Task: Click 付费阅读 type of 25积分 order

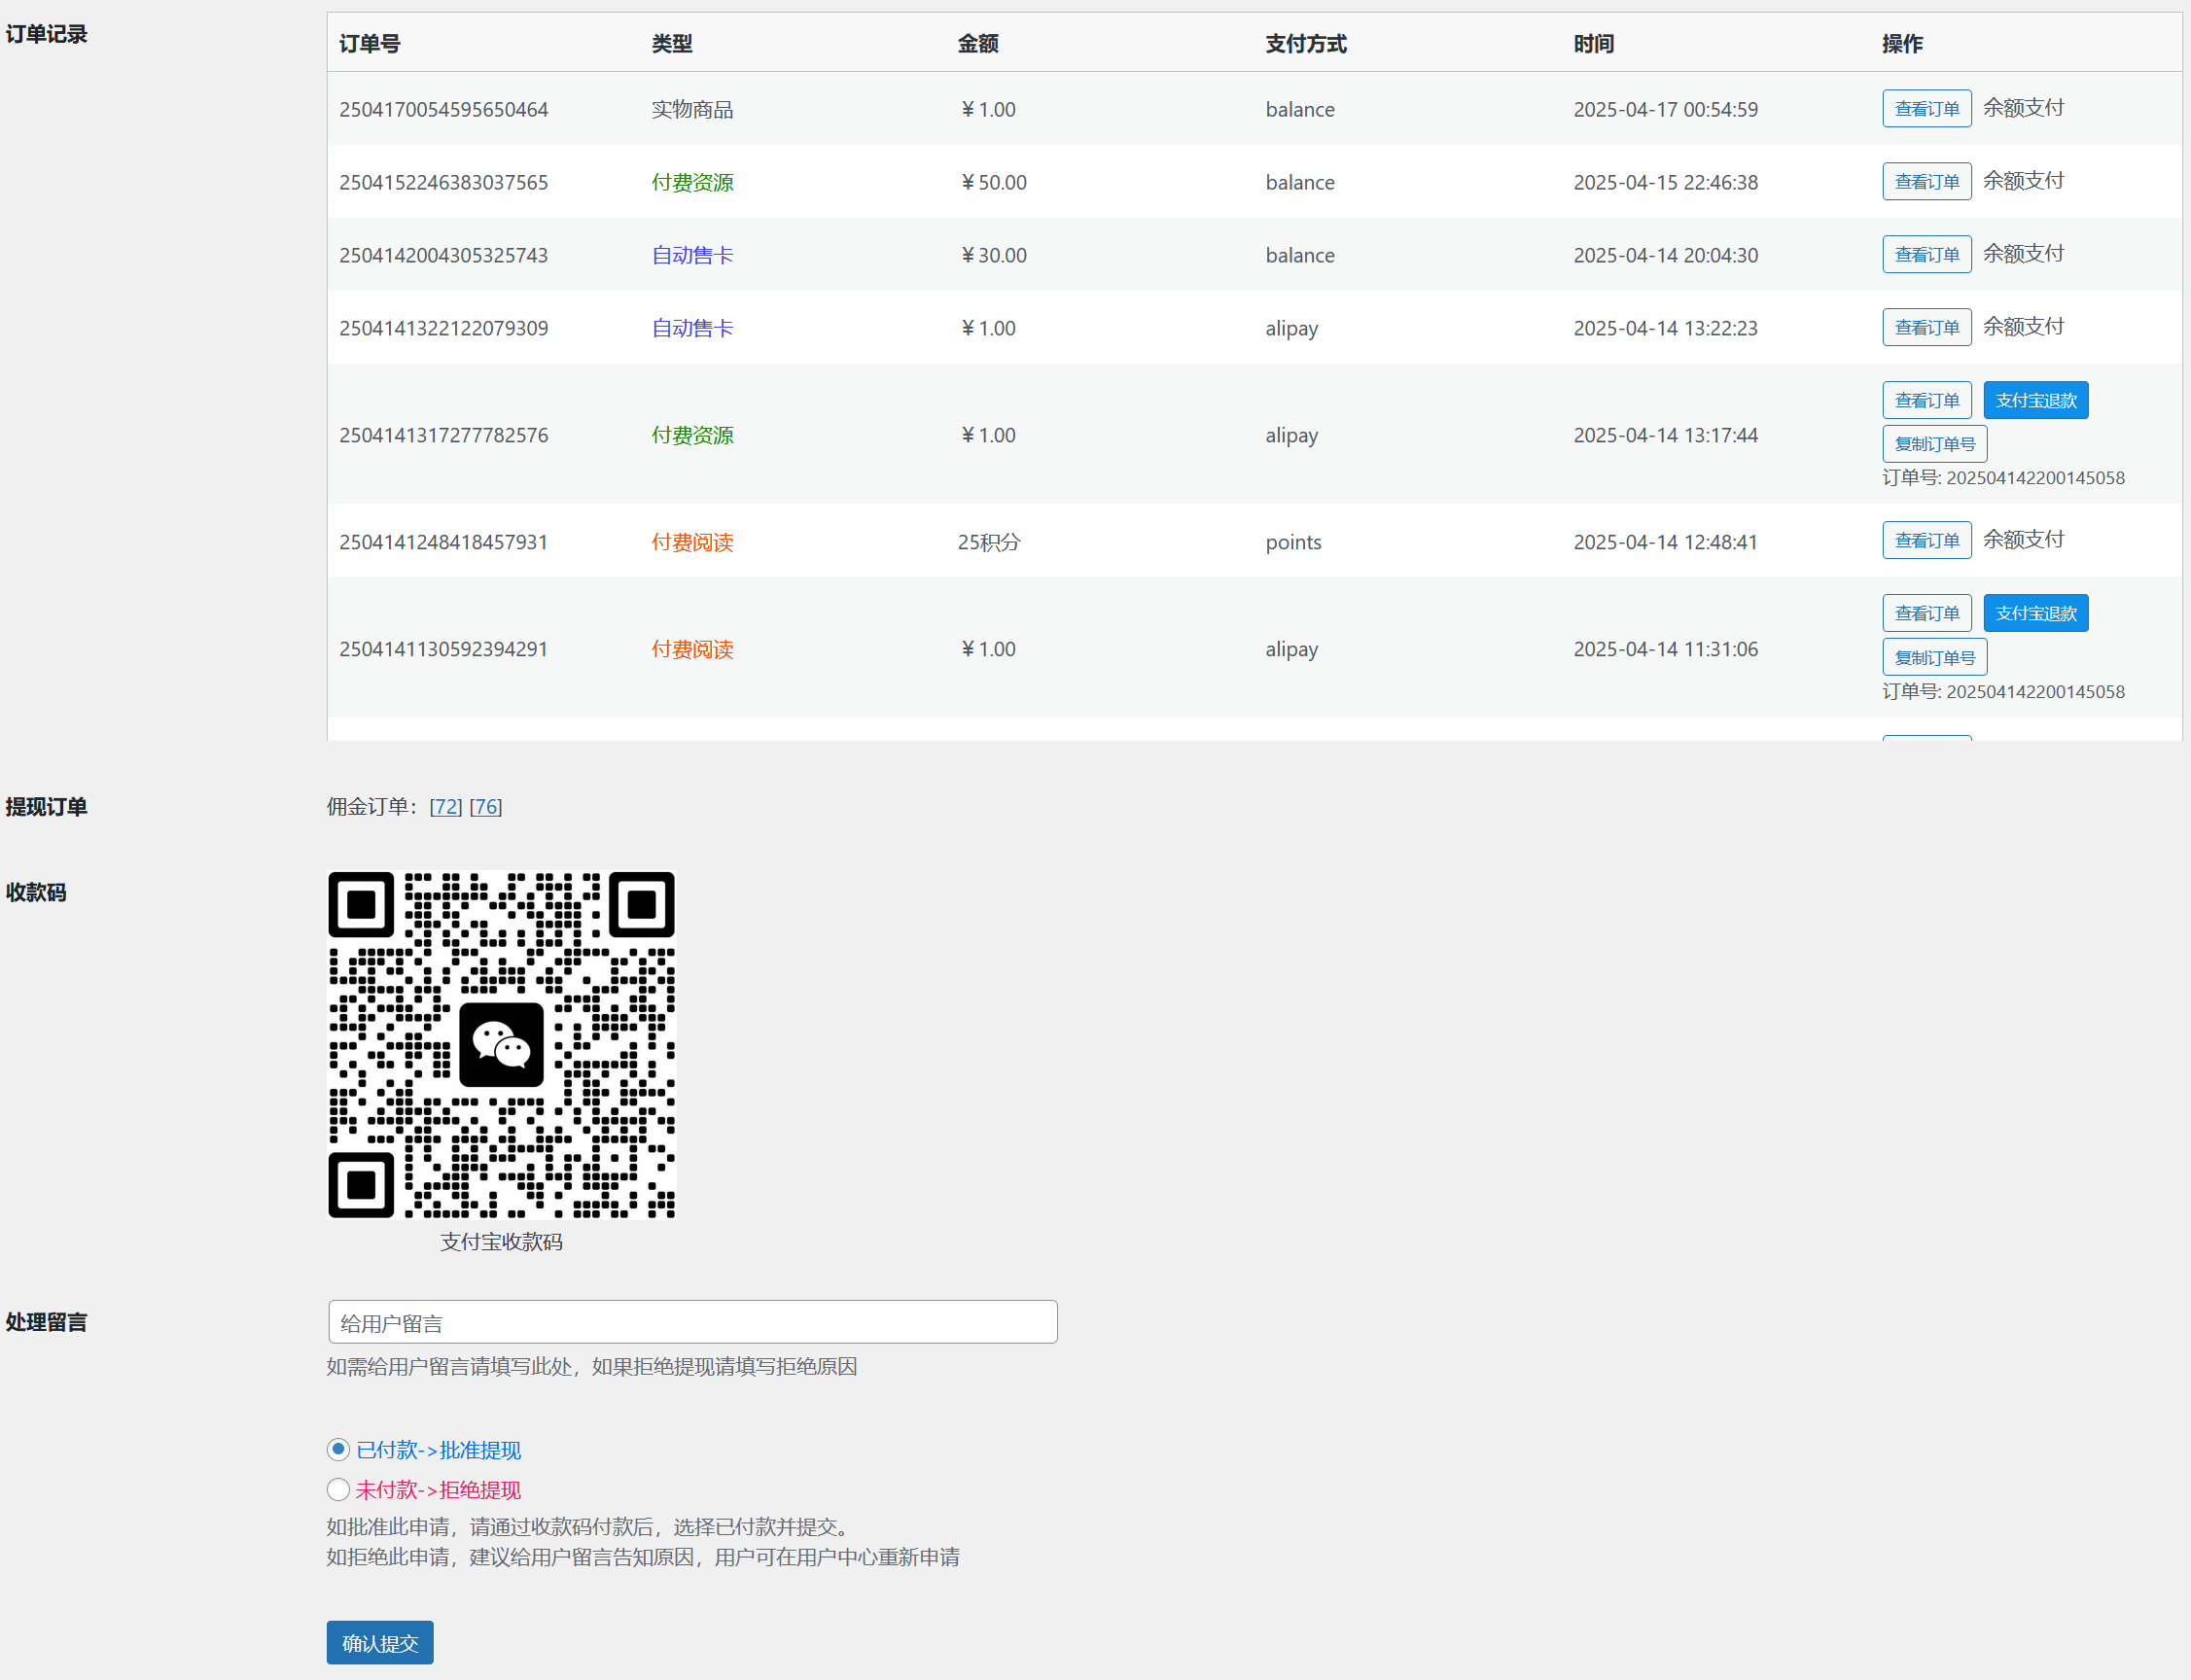Action: 692,542
